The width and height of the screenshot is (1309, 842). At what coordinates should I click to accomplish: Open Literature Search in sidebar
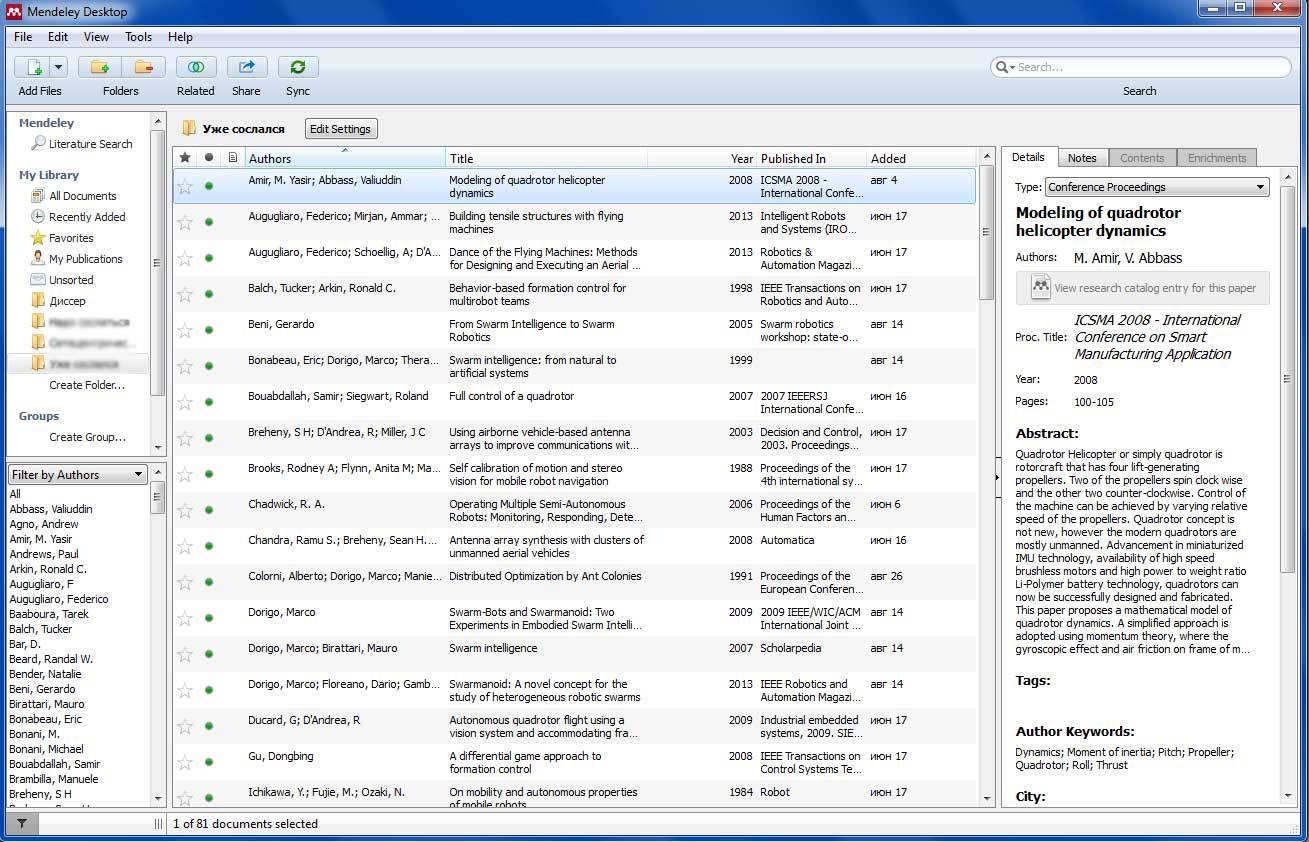pos(90,144)
